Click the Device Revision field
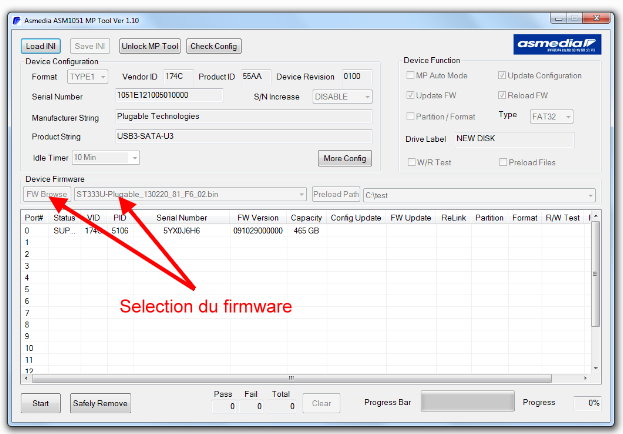This screenshot has height=434, width=623. pyautogui.click(x=357, y=76)
